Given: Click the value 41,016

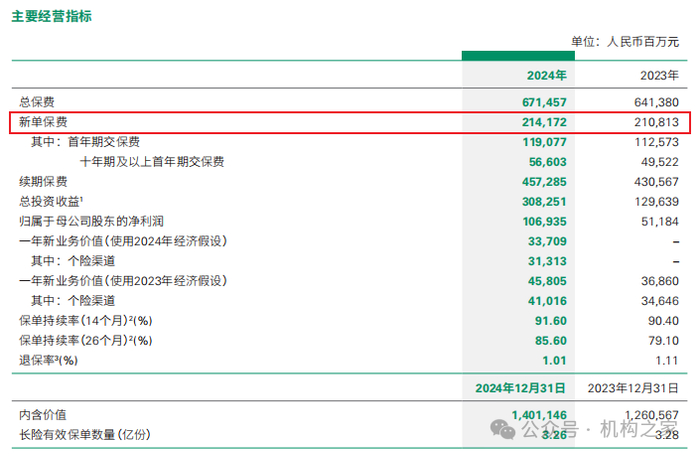Looking at the screenshot, I should [x=547, y=301].
